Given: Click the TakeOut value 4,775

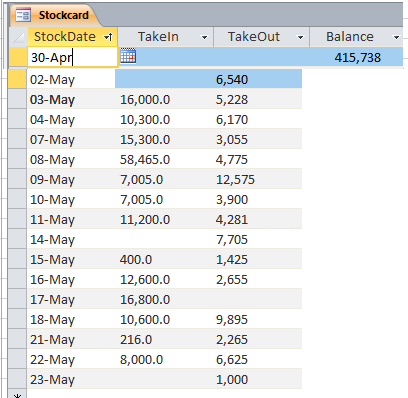Looking at the screenshot, I should [232, 160].
